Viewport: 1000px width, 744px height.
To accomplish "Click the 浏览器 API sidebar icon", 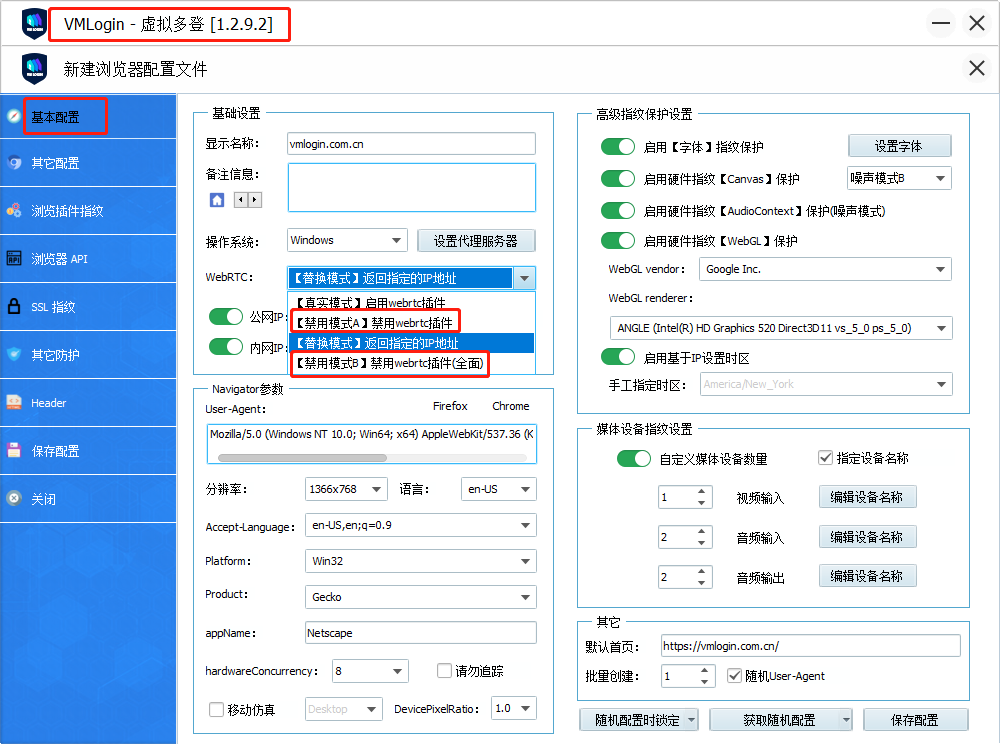I will [14, 259].
